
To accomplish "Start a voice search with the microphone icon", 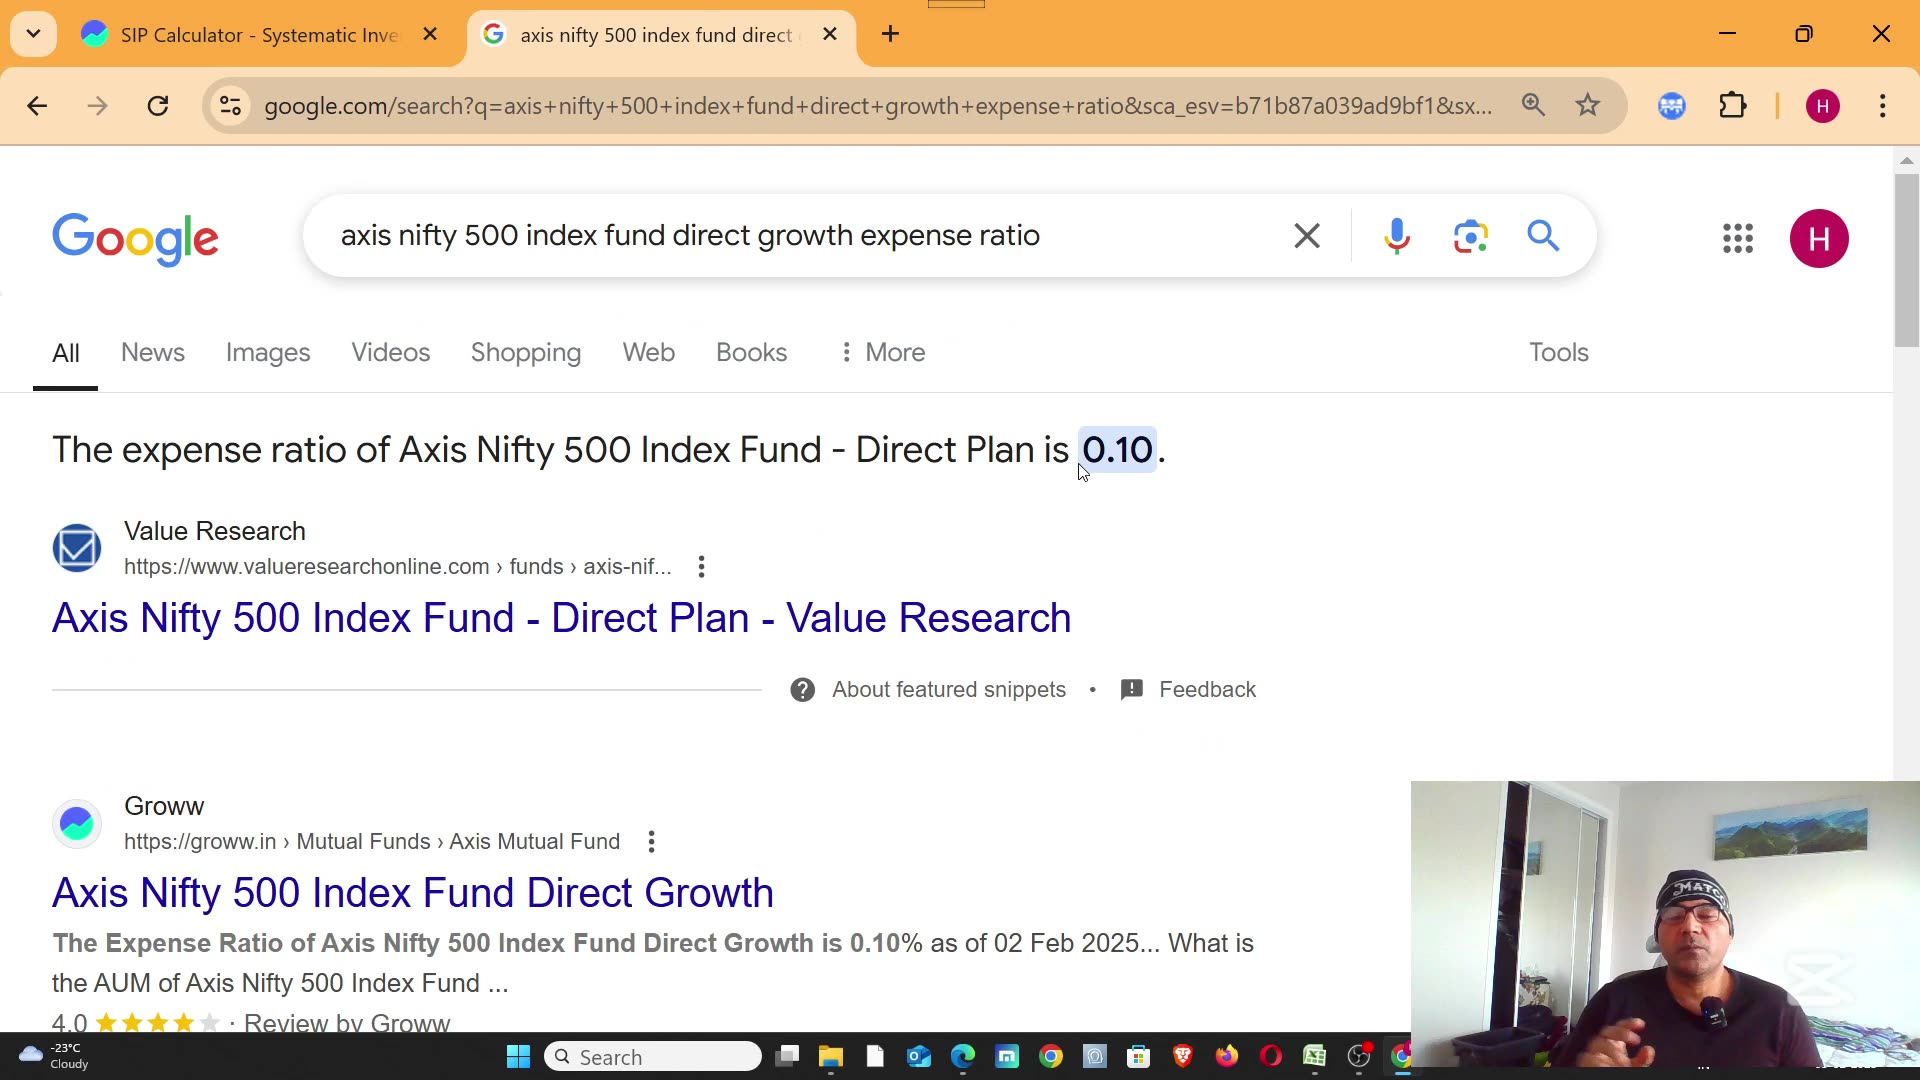I will [1396, 236].
